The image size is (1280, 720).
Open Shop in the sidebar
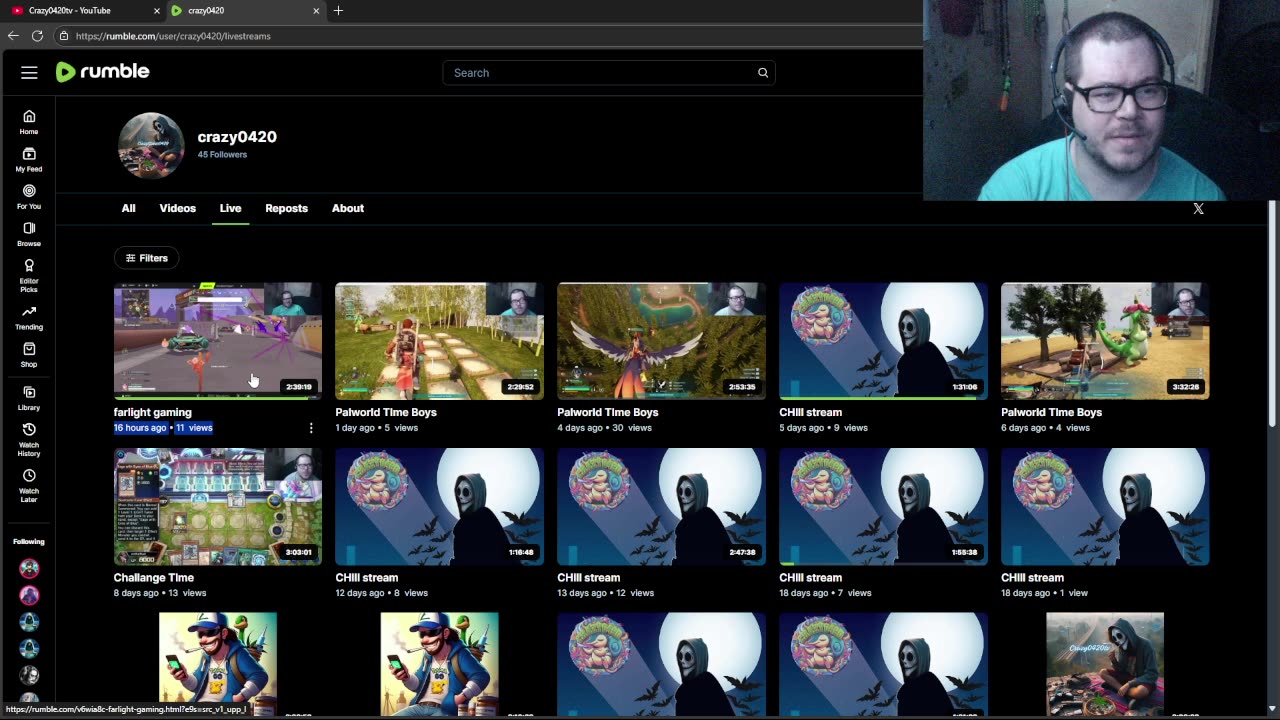[29, 355]
